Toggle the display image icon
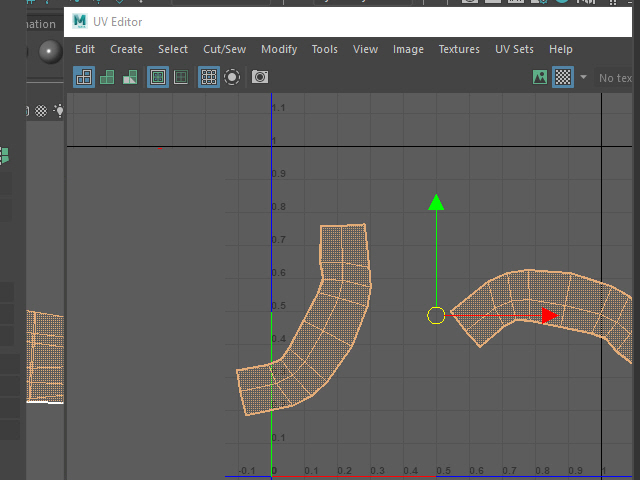The width and height of the screenshot is (640, 480). 540,77
